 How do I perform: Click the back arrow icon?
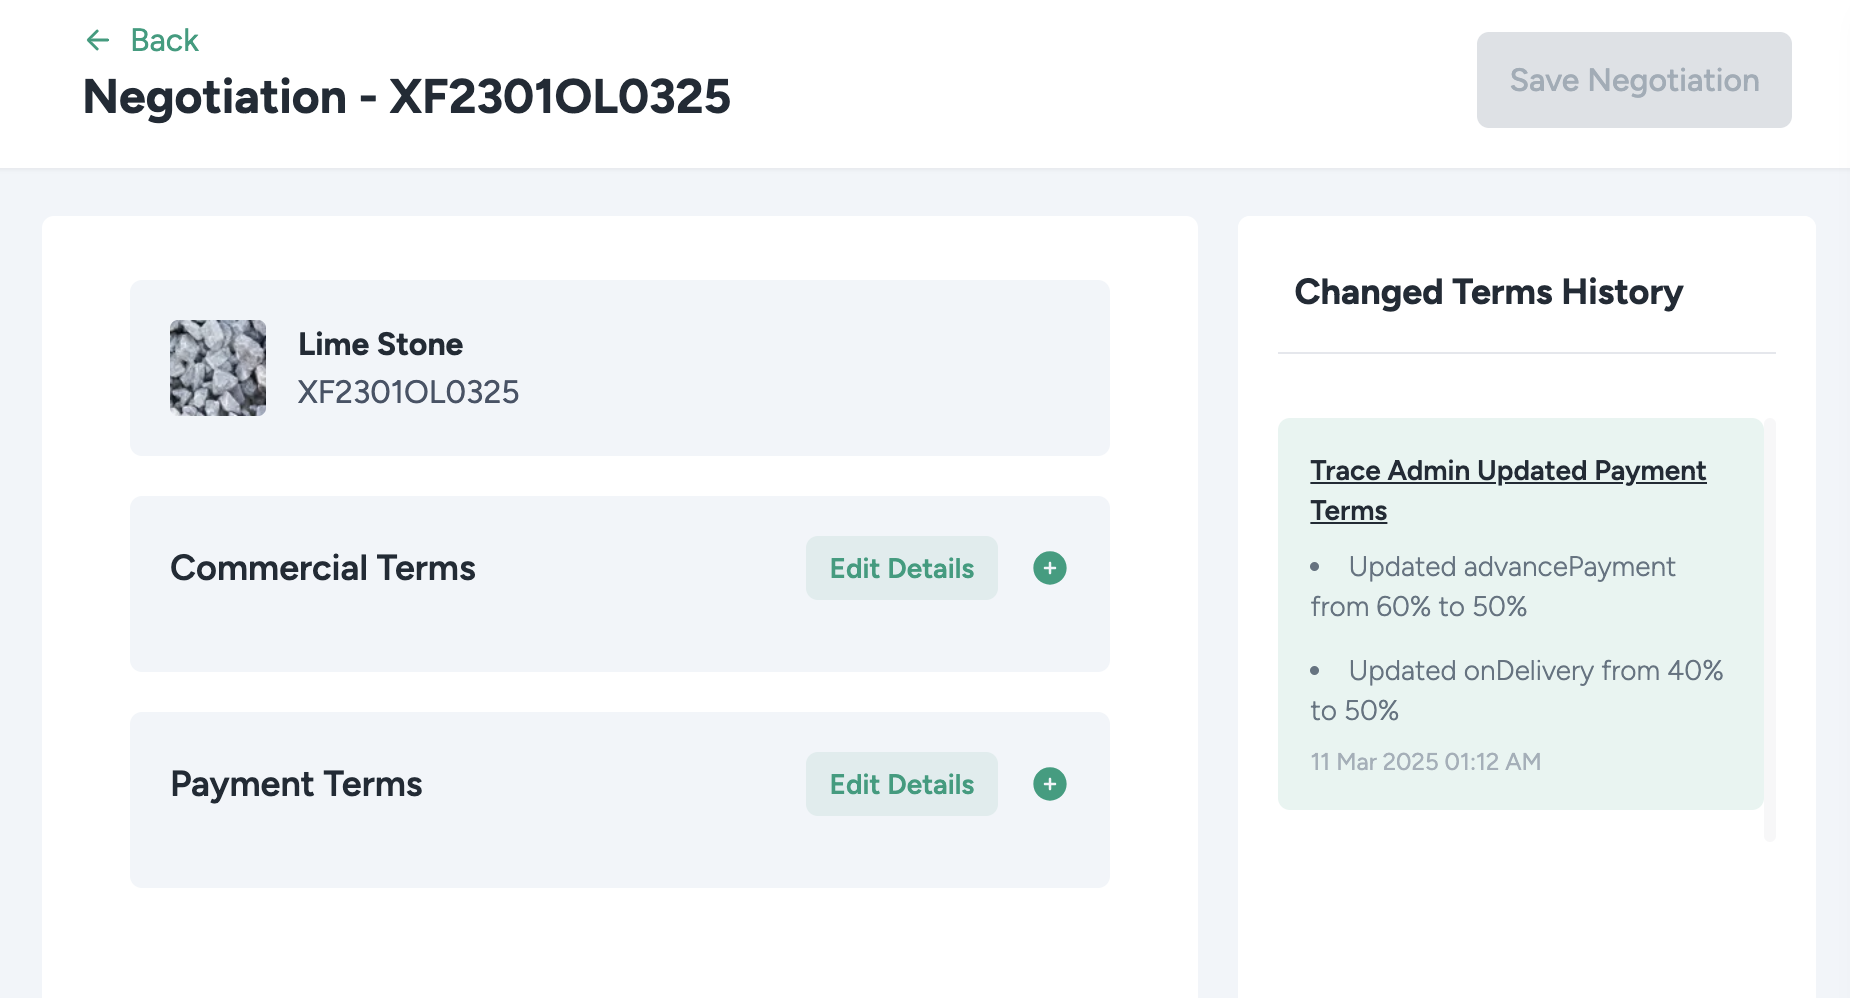click(98, 40)
